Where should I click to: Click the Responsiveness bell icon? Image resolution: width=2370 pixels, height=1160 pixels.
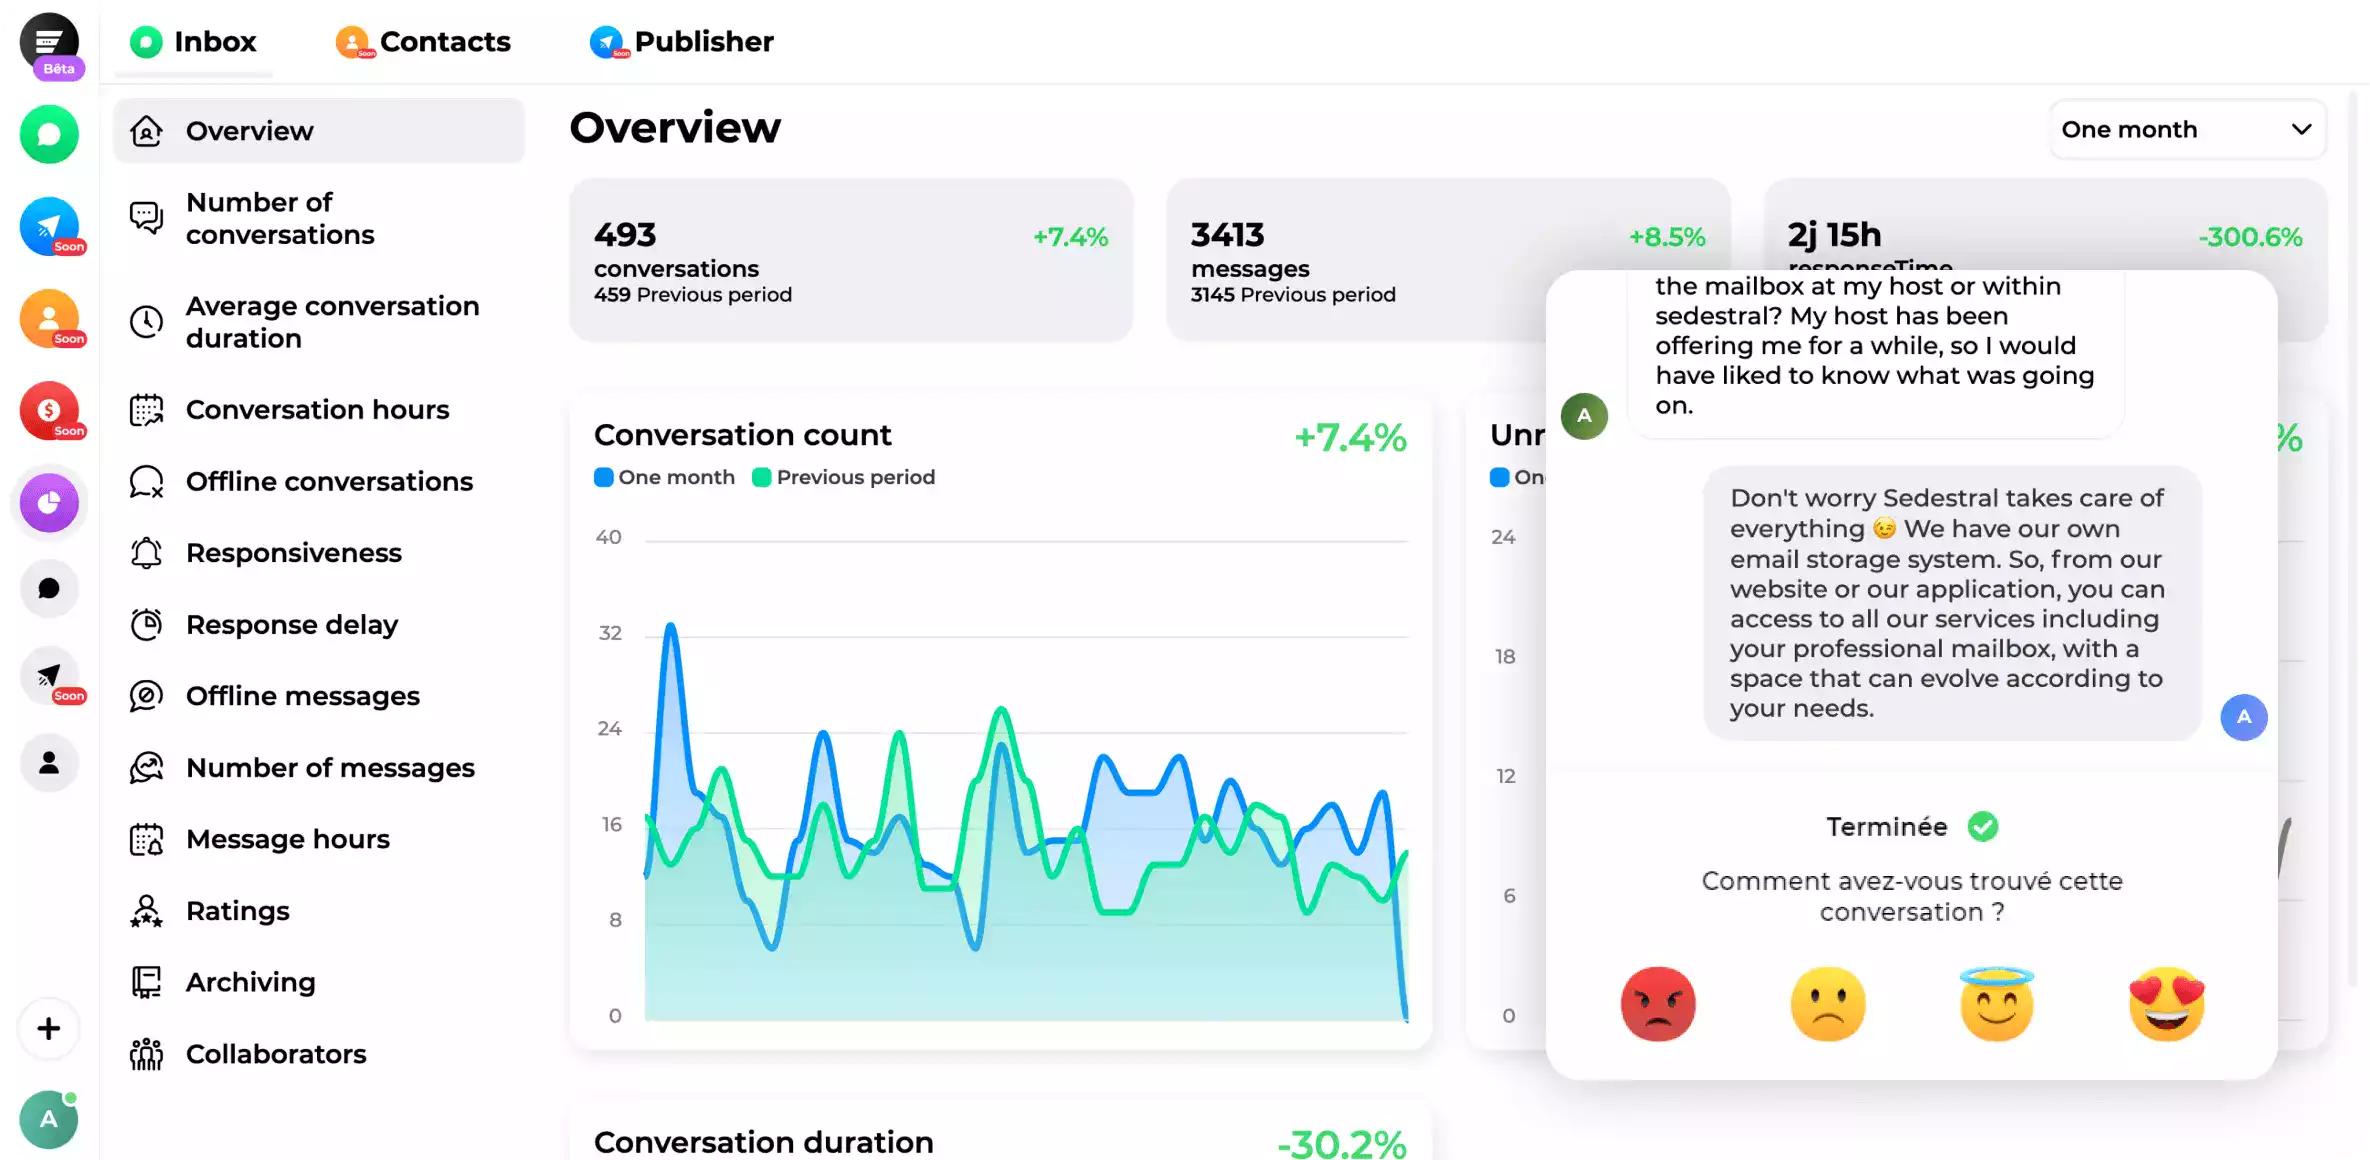pos(145,551)
